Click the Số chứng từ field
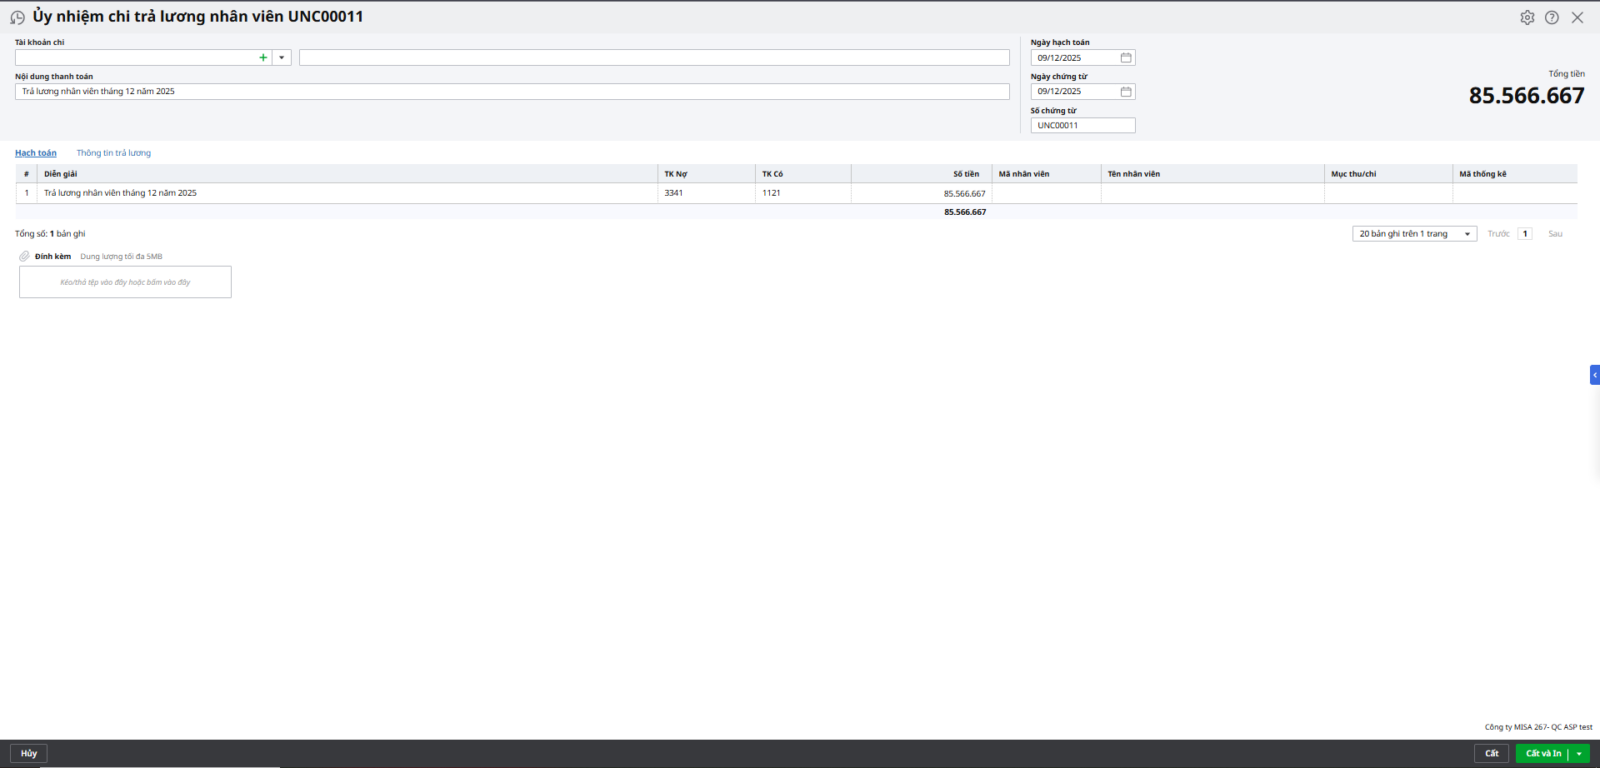 click(x=1082, y=126)
